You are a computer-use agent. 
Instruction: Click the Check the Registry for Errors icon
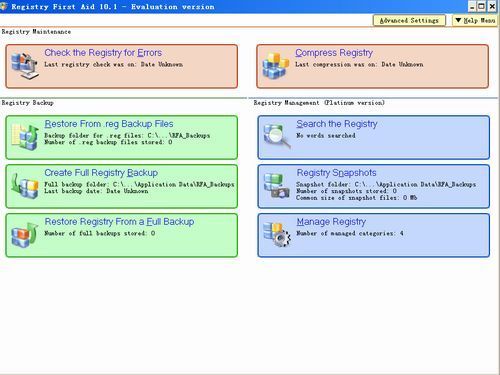[25, 65]
